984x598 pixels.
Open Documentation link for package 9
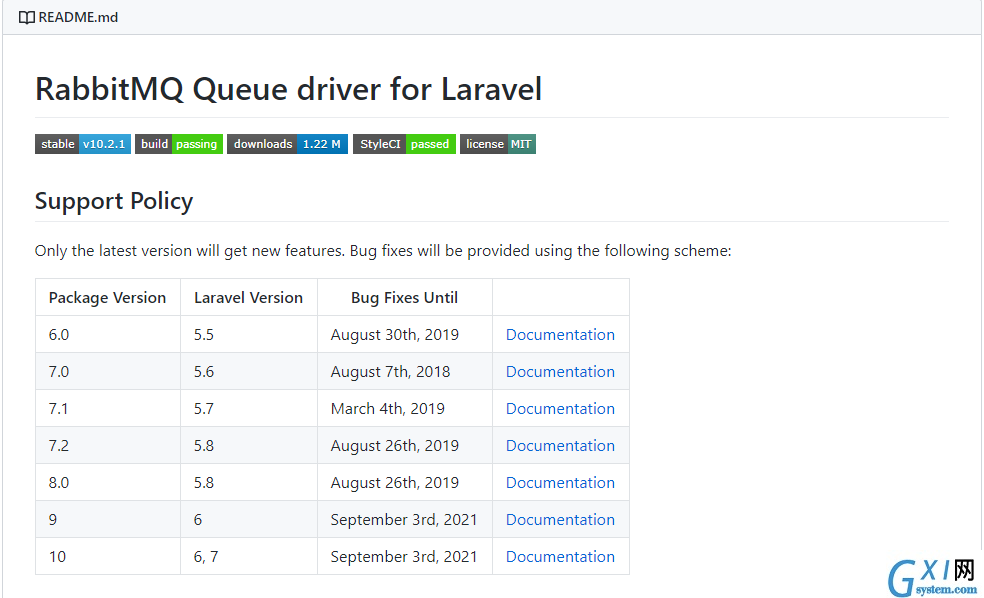560,520
